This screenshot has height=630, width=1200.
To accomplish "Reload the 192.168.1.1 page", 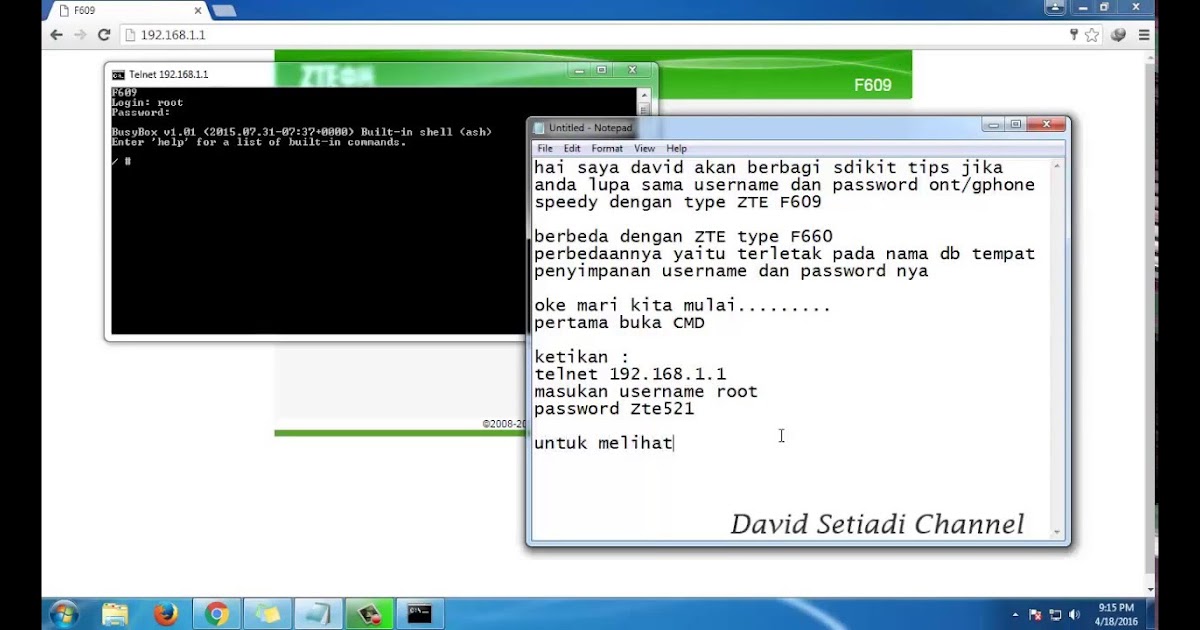I will click(104, 35).
